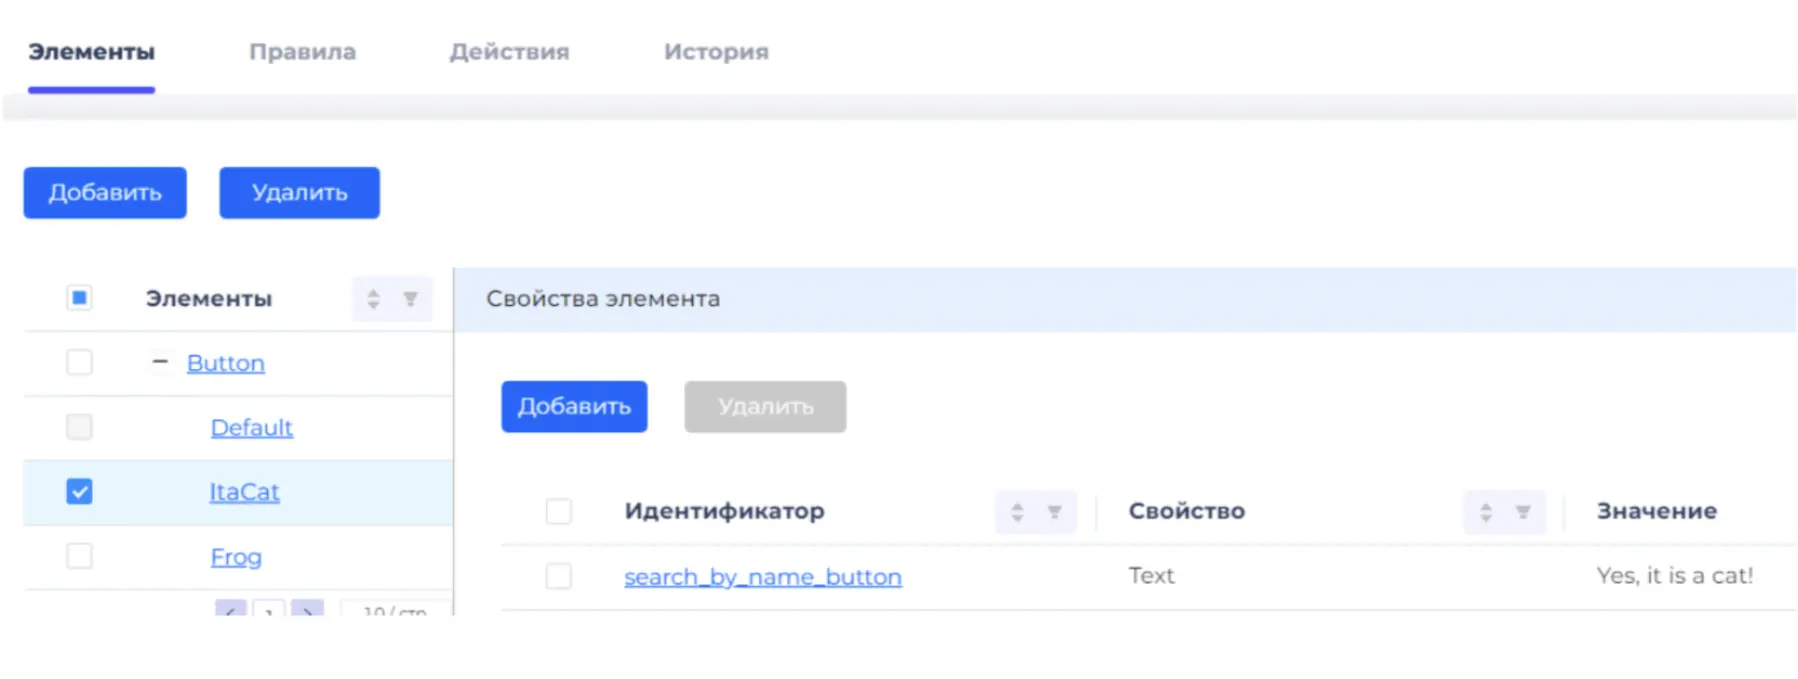Filter the Идентификатор column

coord(1054,512)
